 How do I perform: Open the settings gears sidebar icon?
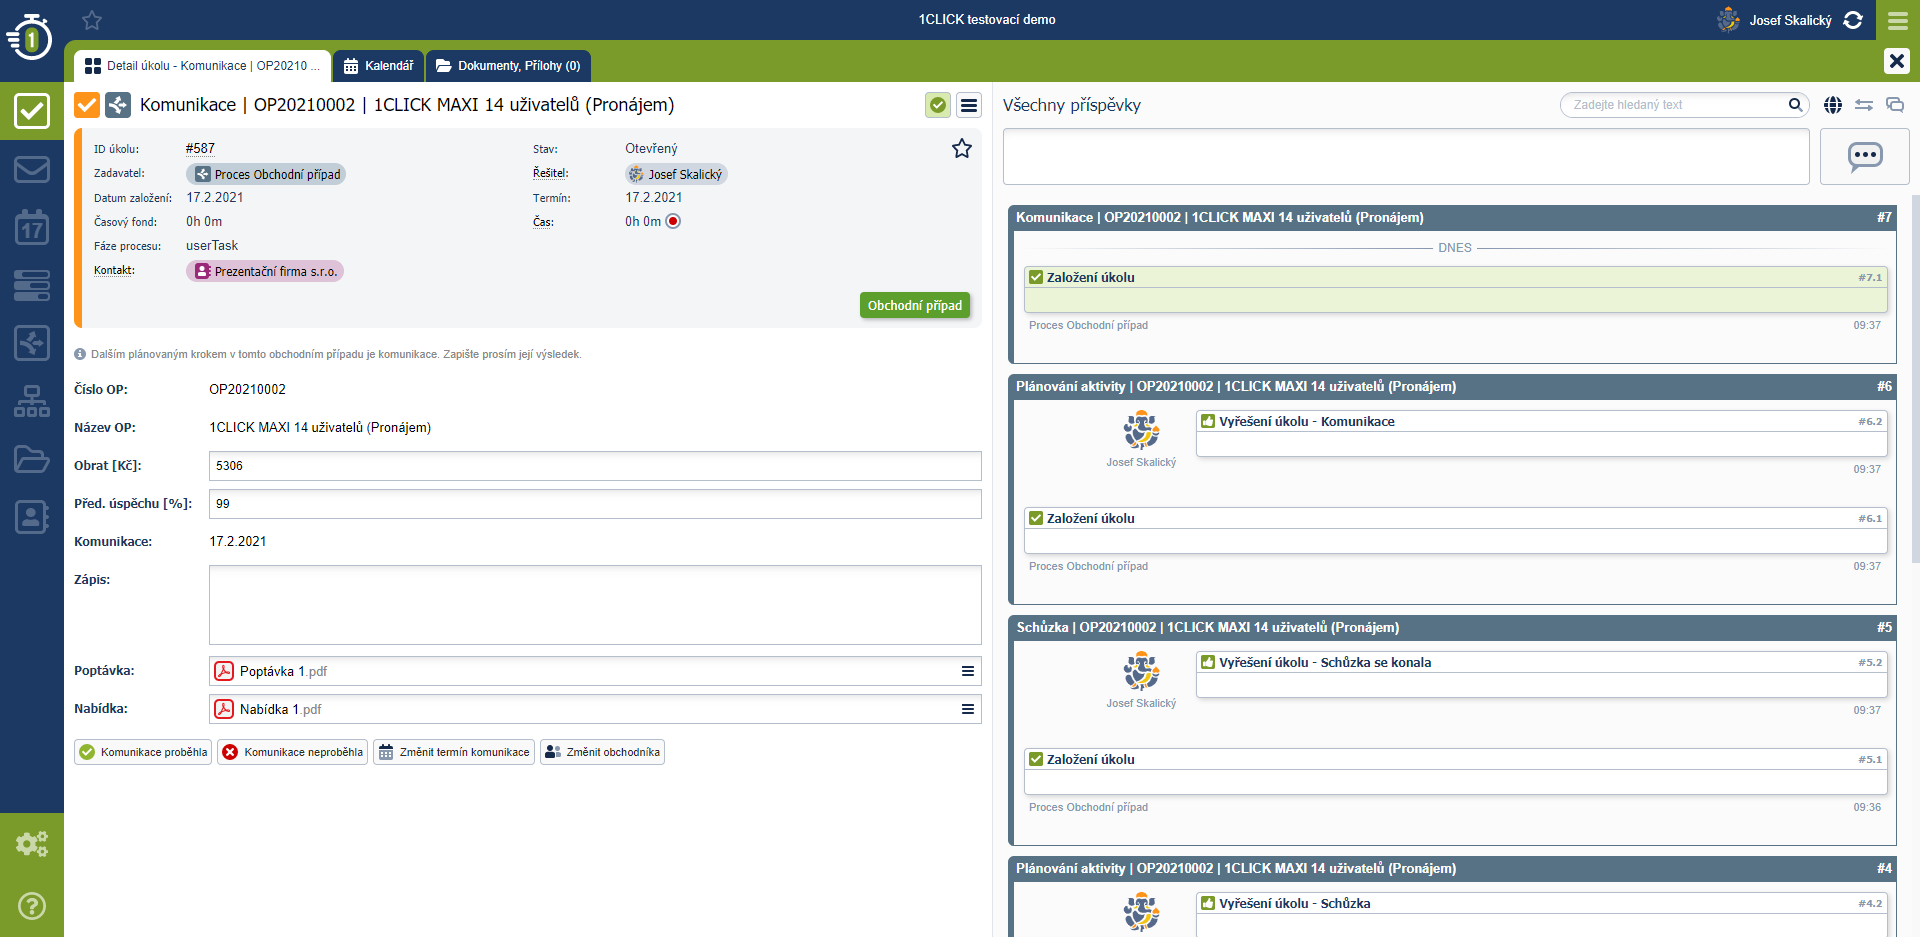32,844
